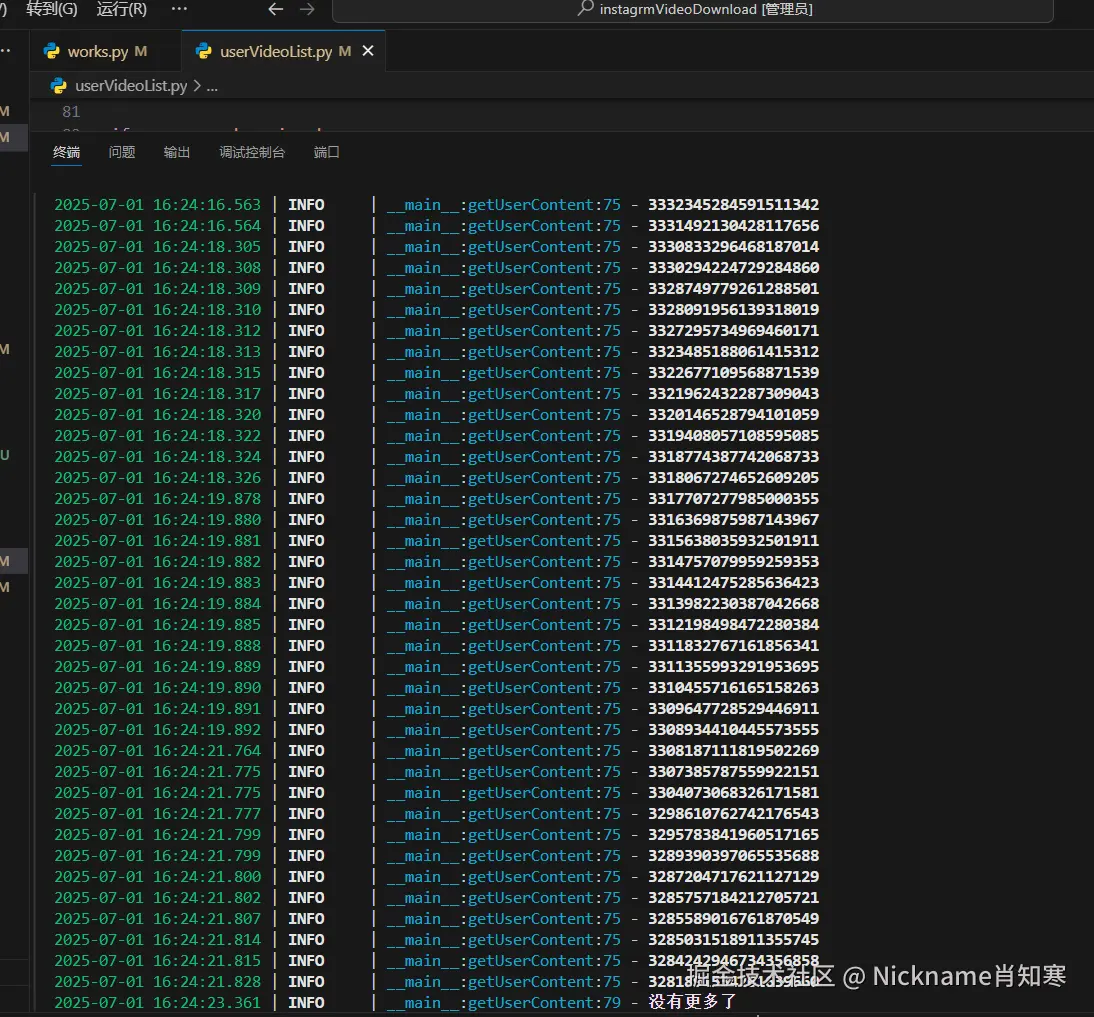Open the overflow menu ellipsis in menu bar
1094x1017 pixels.
click(x=179, y=9)
